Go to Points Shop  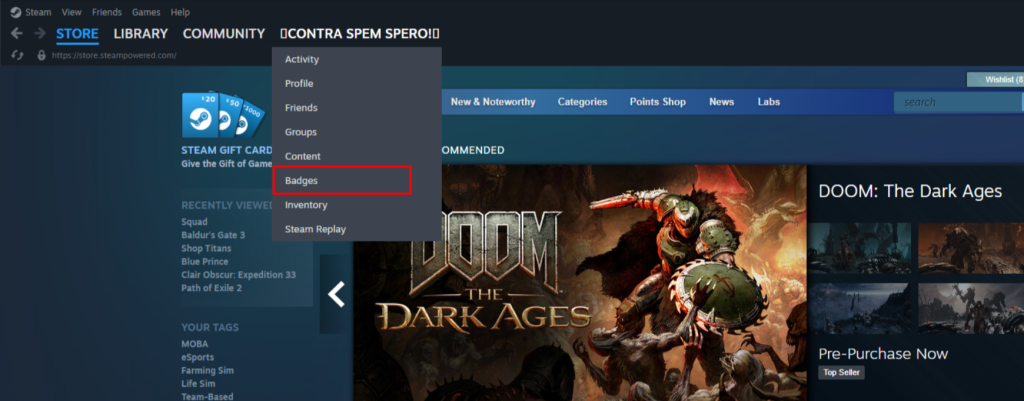pyautogui.click(x=658, y=102)
